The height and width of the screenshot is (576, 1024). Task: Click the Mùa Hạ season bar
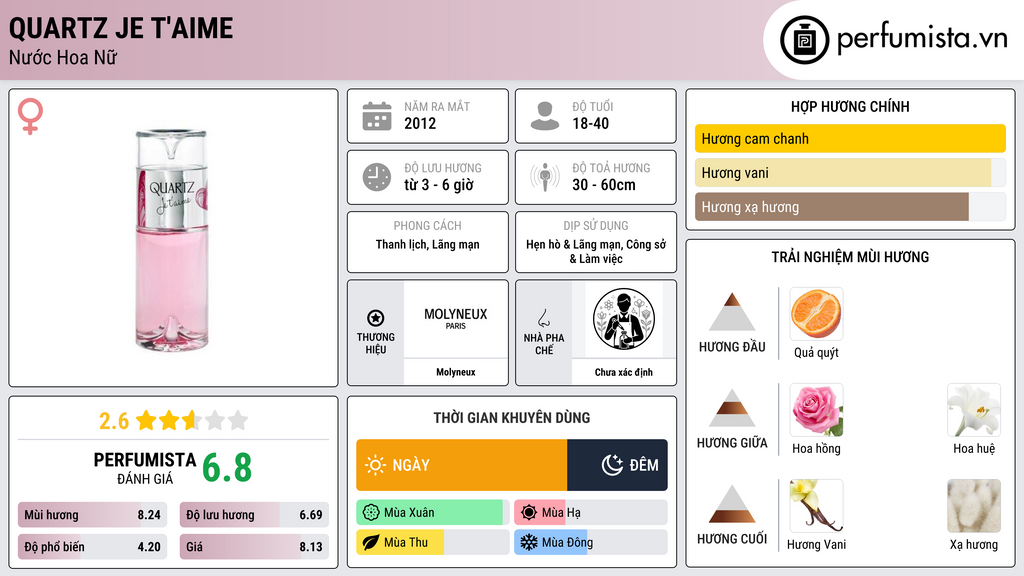(x=590, y=513)
